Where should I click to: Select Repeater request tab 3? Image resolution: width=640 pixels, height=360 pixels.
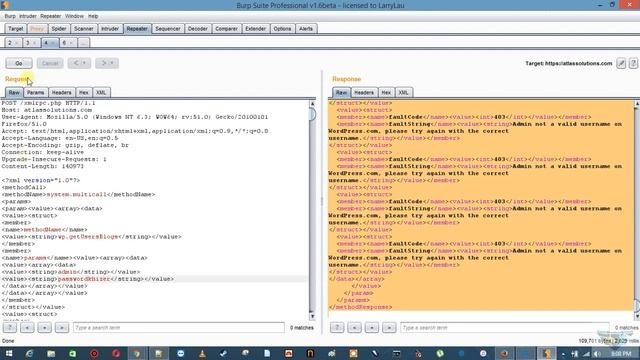click(31, 43)
